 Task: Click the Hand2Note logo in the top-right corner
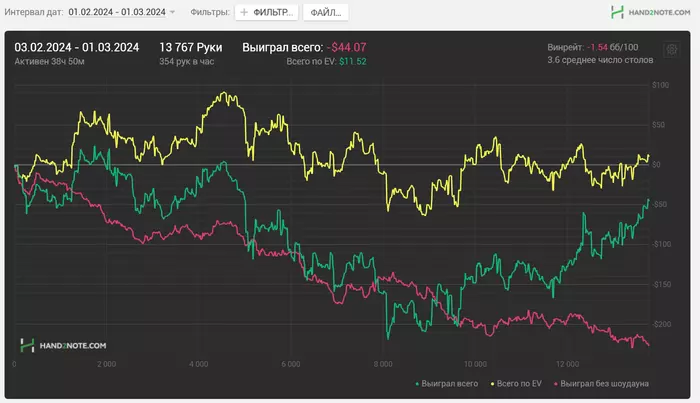pyautogui.click(x=650, y=12)
